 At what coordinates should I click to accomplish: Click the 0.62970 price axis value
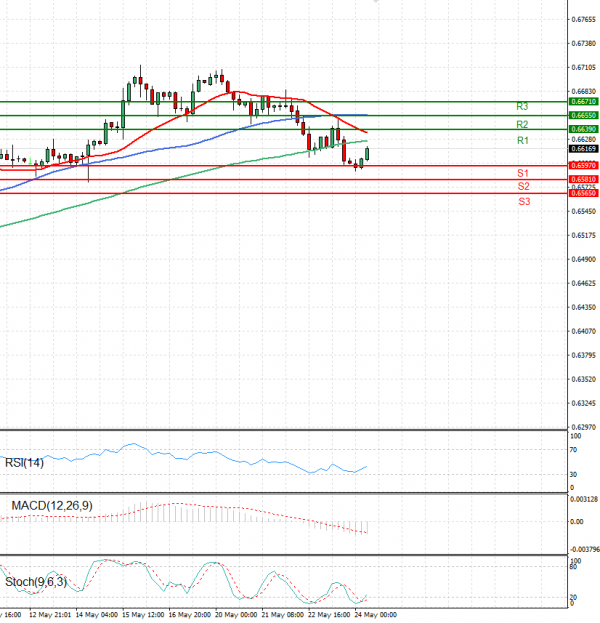click(584, 428)
